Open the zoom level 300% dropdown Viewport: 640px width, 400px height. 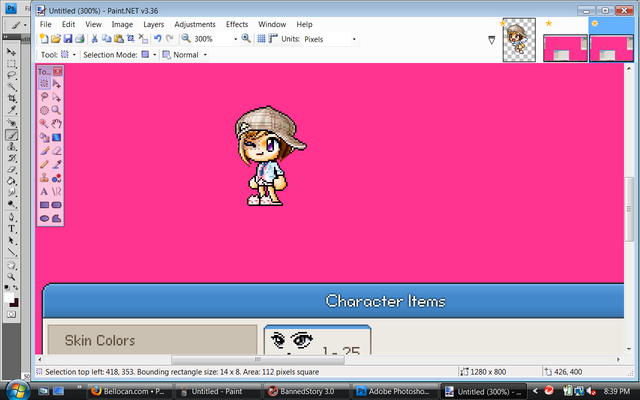pos(236,39)
